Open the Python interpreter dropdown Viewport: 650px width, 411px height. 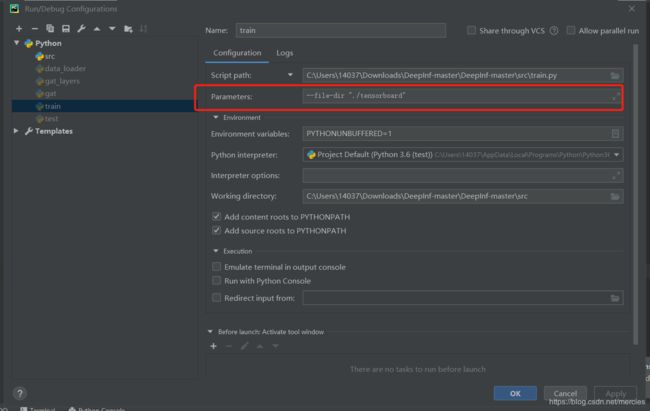[616, 155]
